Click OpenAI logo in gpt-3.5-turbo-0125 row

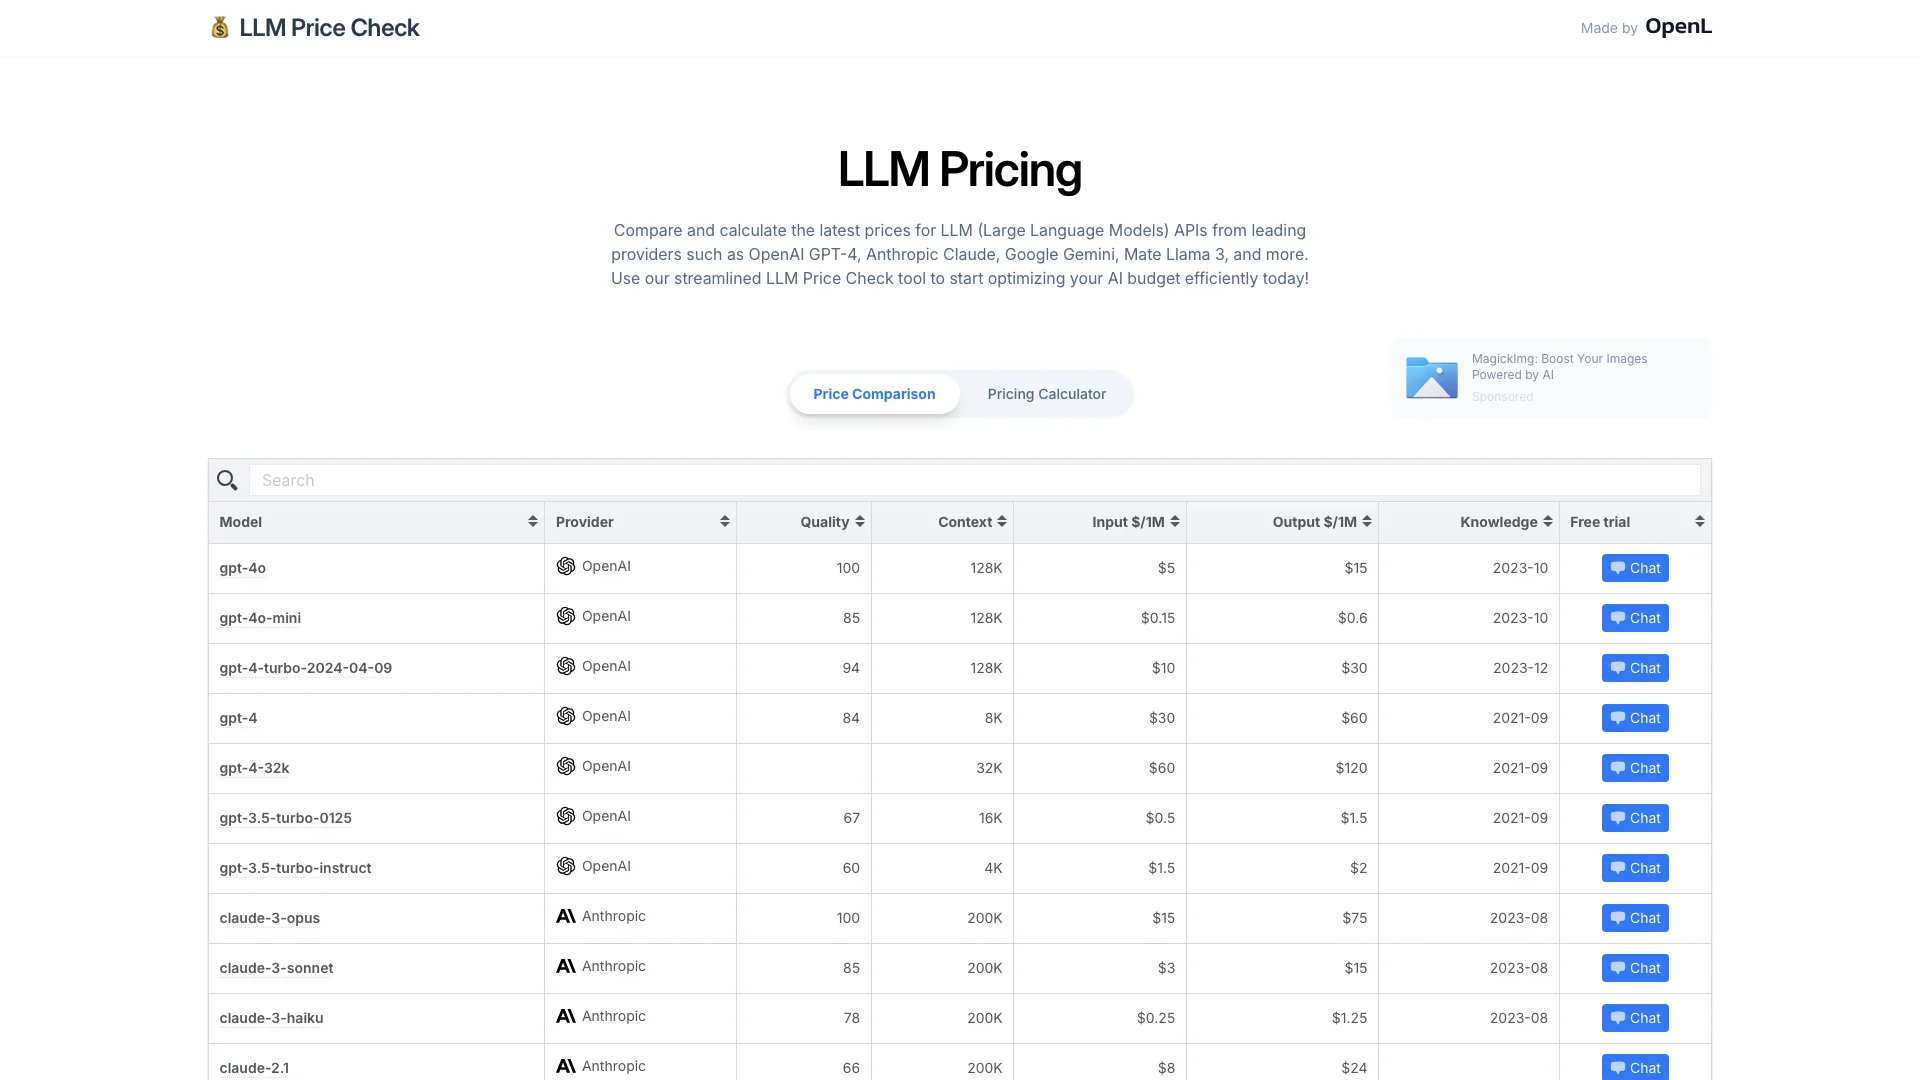point(566,816)
